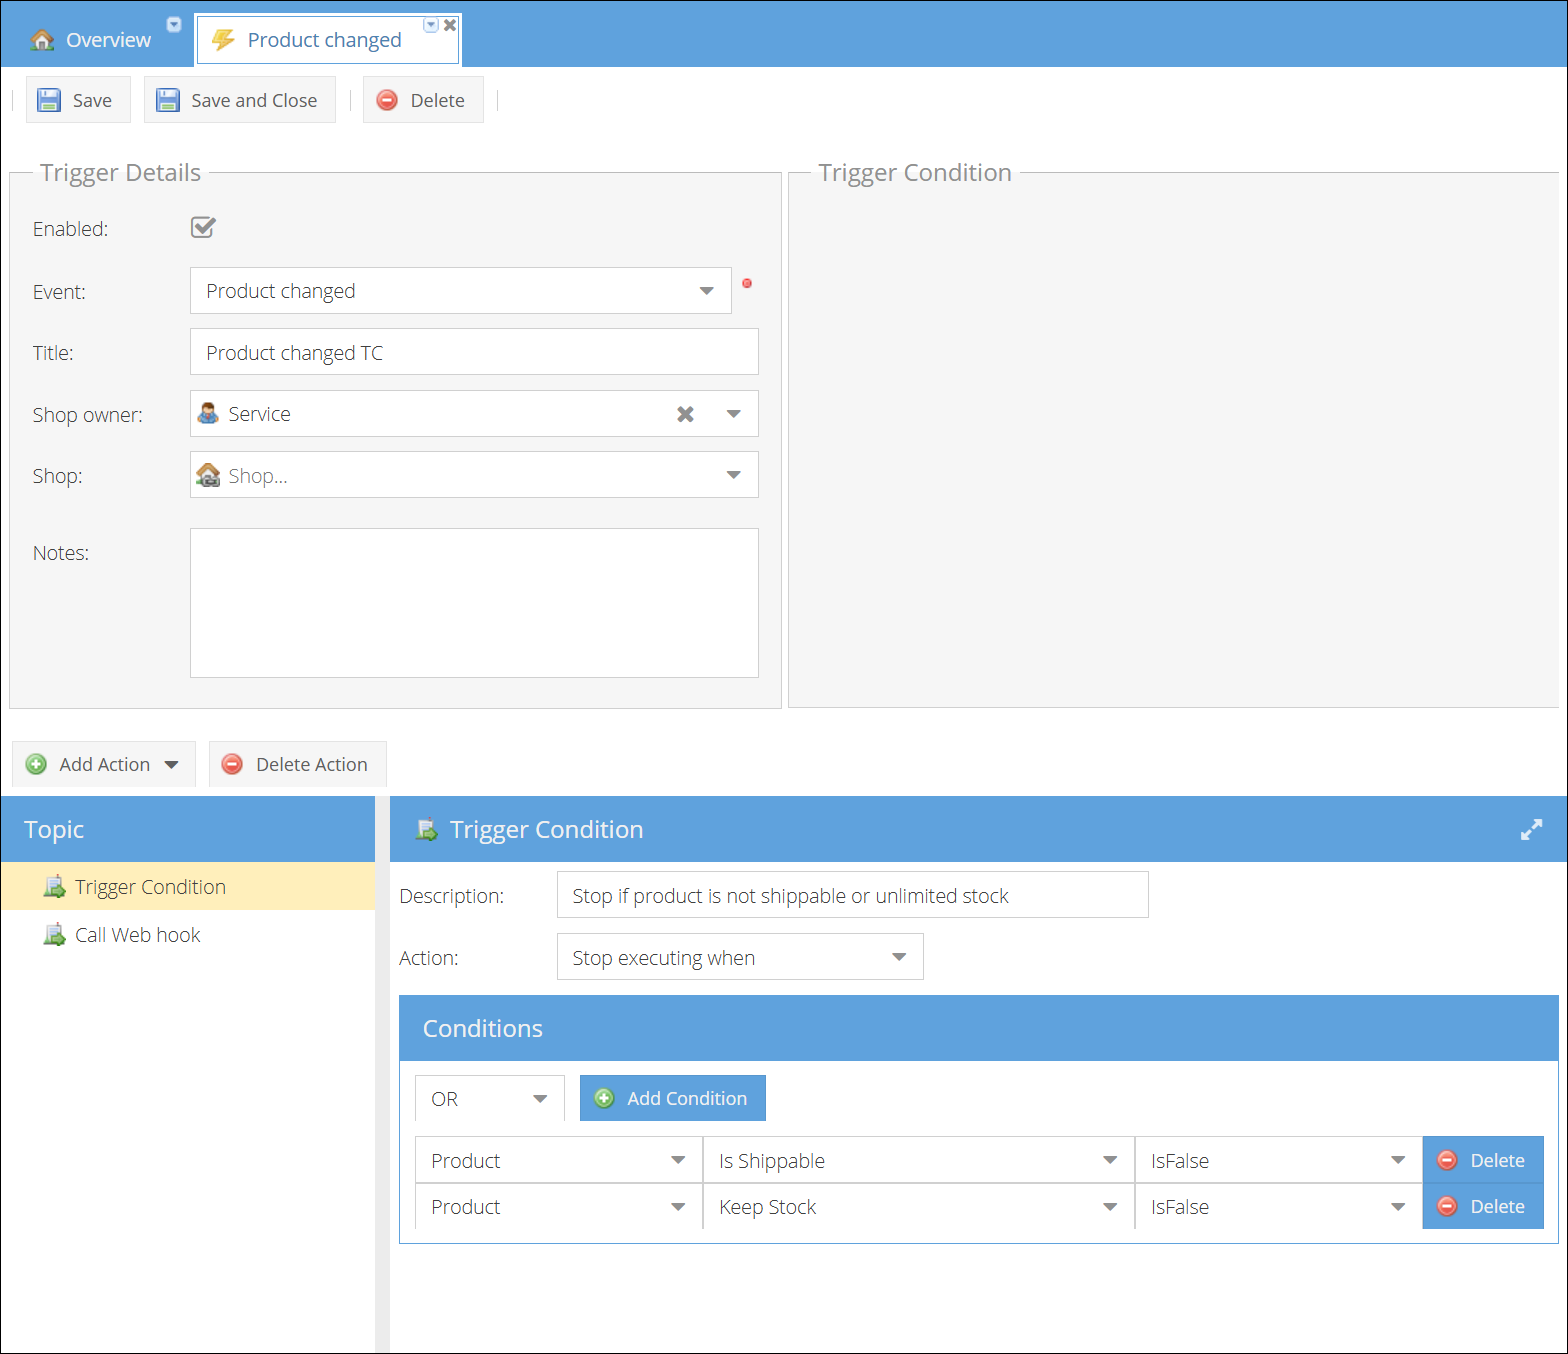The width and height of the screenshot is (1568, 1354).
Task: Open the Overview tab dropdown menu icon
Action: [174, 25]
